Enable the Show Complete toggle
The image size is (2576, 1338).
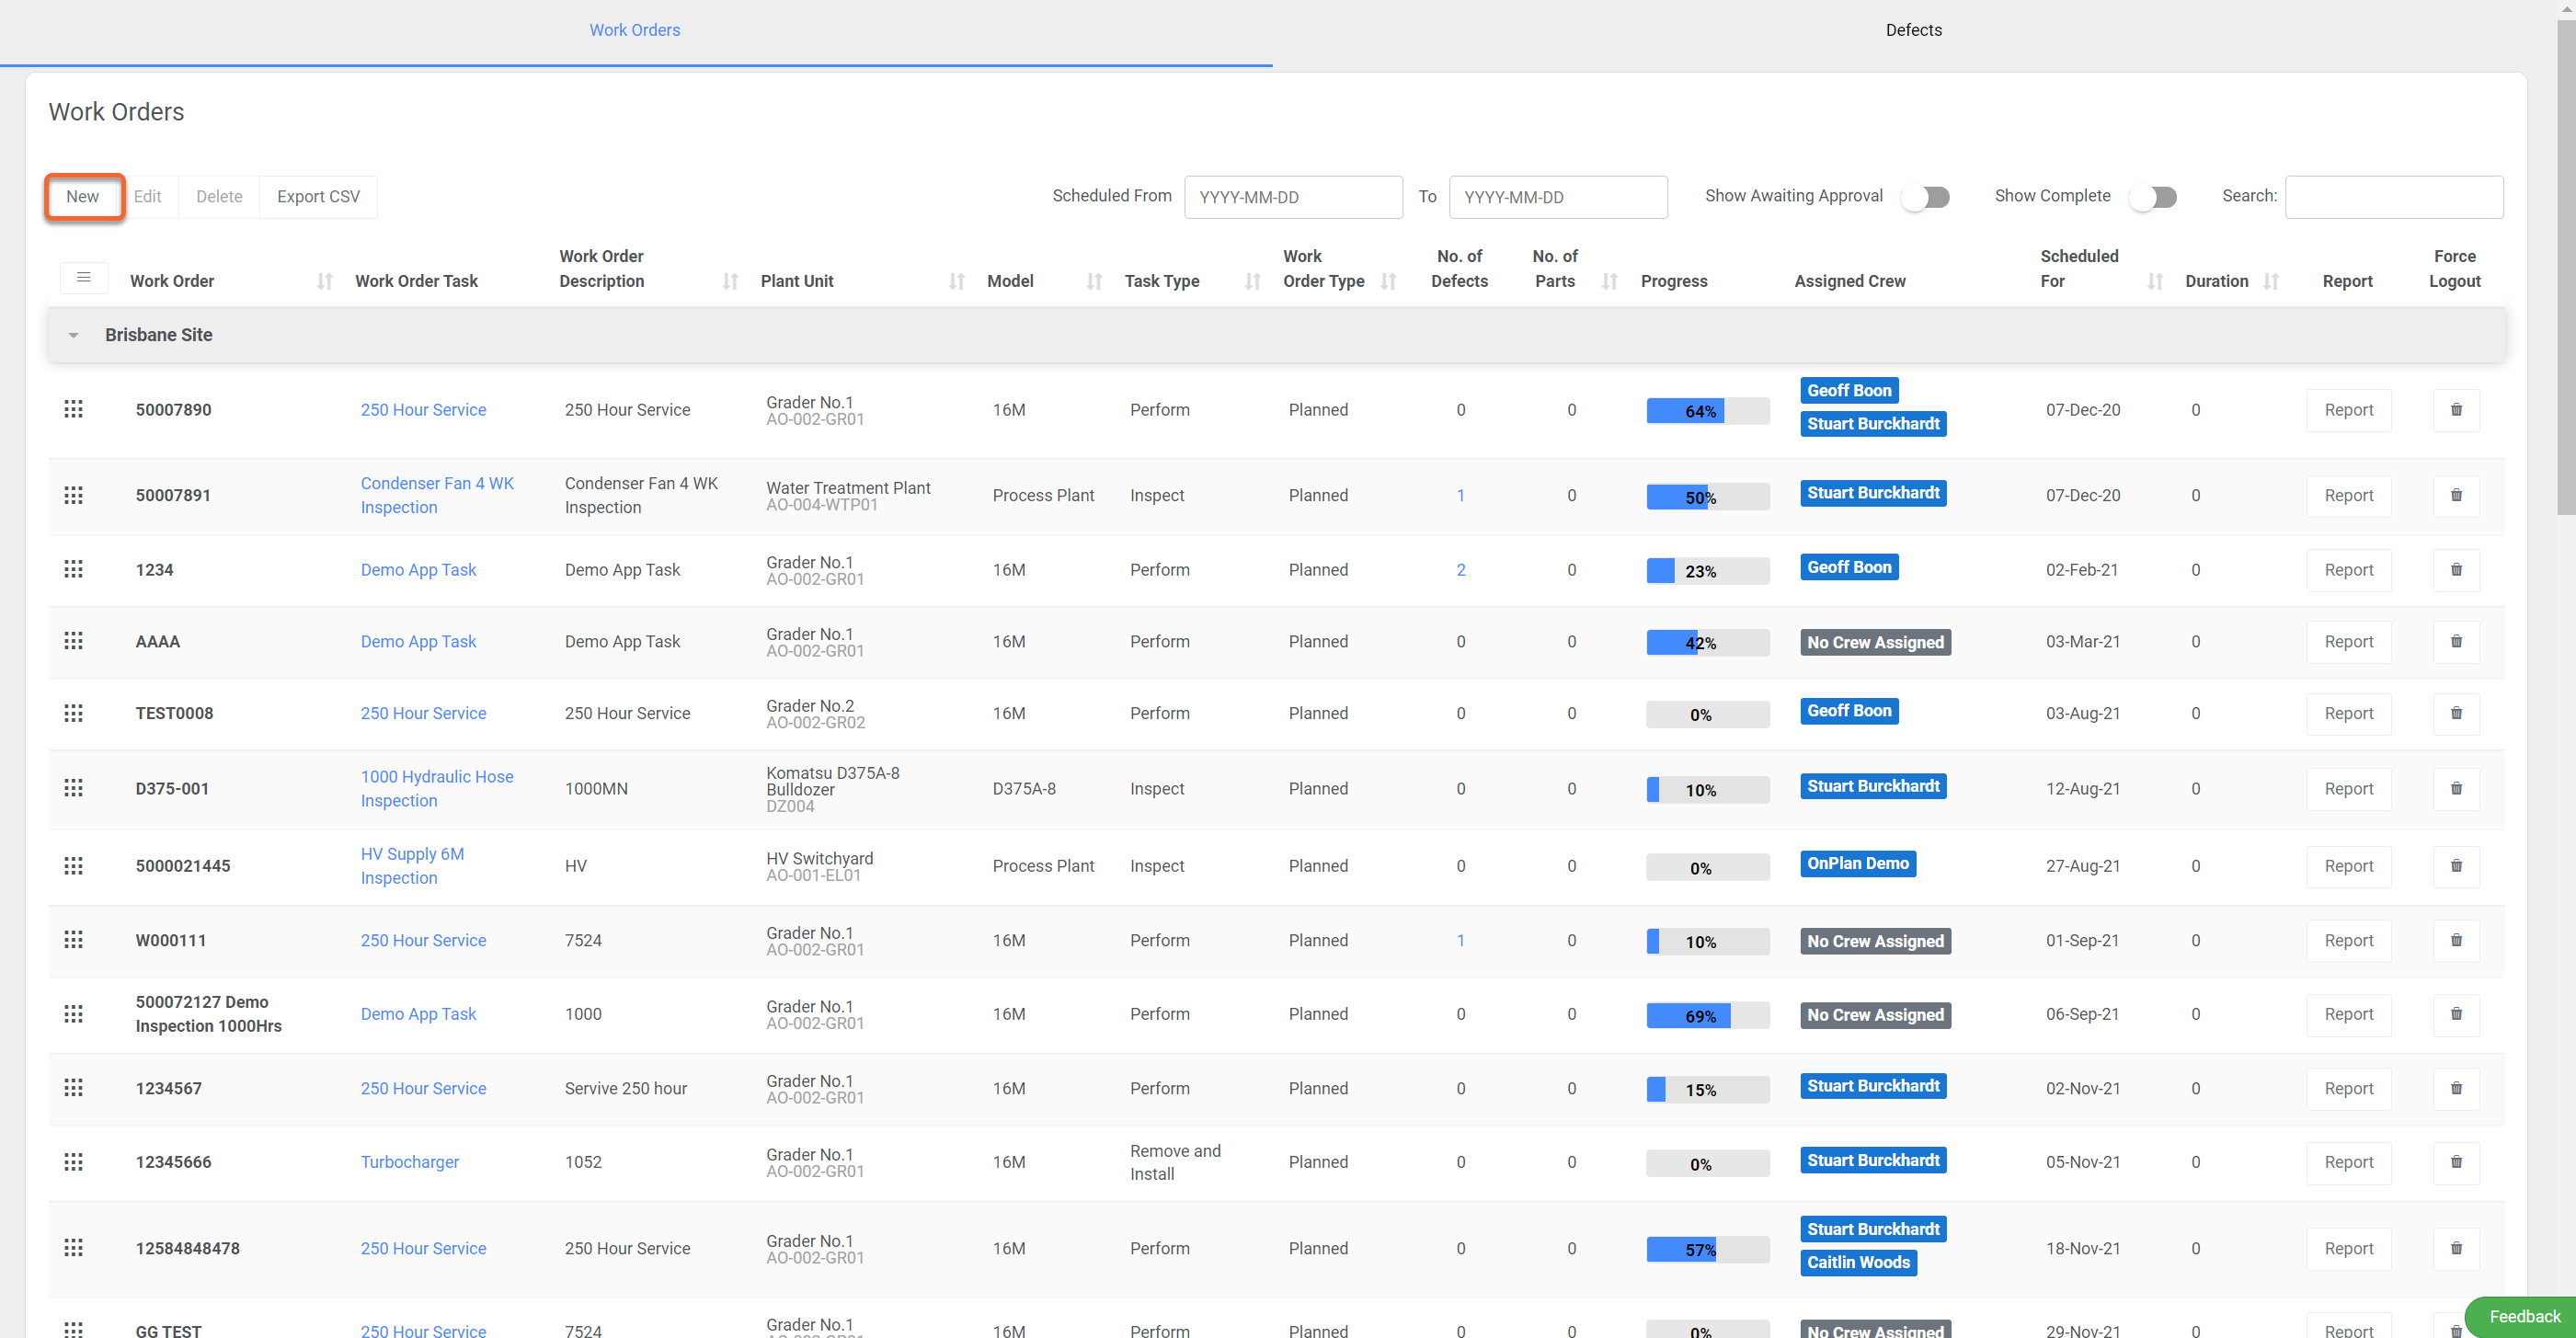click(2153, 197)
